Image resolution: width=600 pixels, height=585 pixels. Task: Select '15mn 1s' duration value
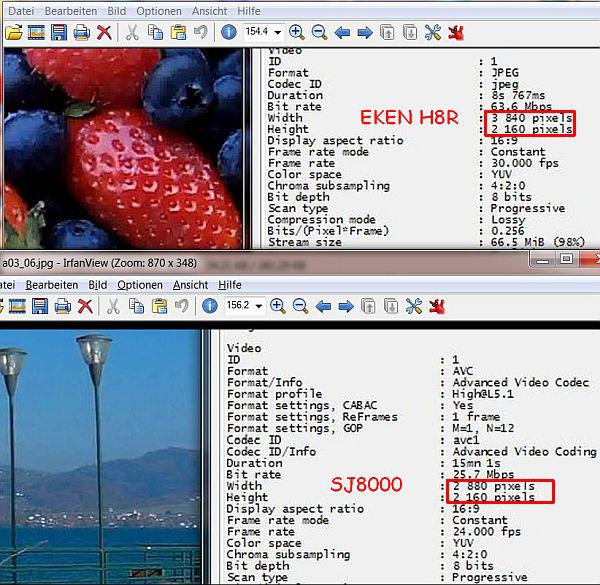476,463
